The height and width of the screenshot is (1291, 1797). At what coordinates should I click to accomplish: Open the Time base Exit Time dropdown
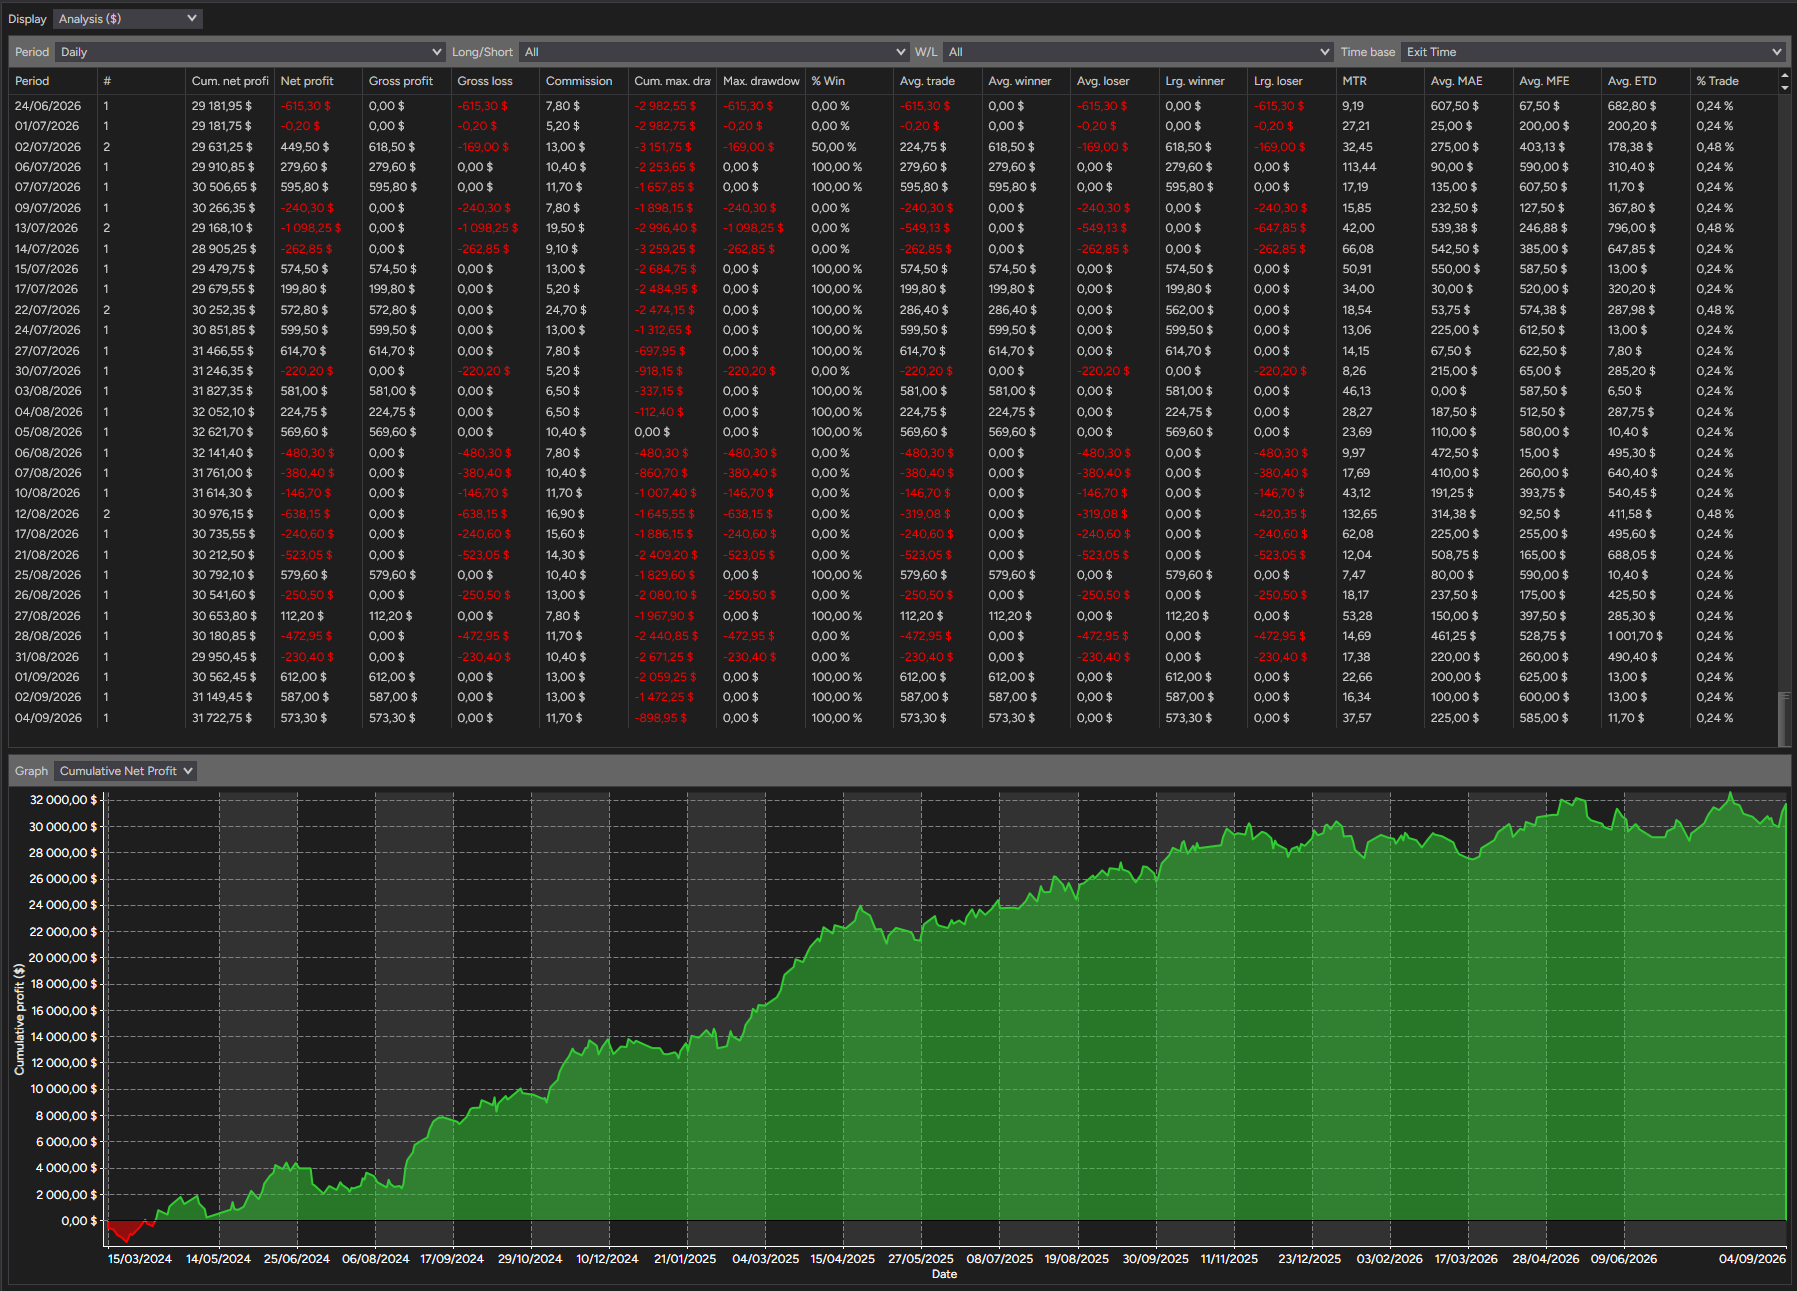click(1593, 52)
